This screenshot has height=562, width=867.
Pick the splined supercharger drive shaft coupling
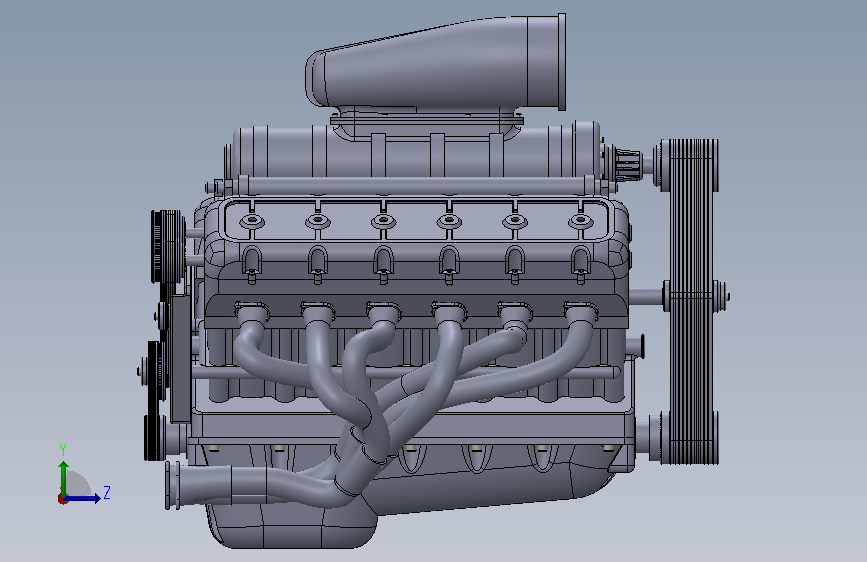tap(629, 164)
